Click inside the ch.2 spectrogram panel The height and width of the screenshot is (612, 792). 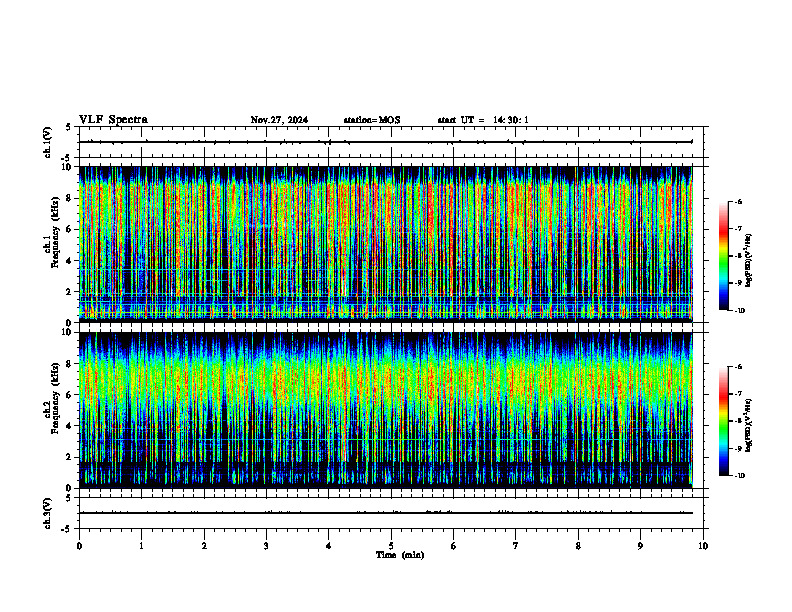pyautogui.click(x=391, y=410)
